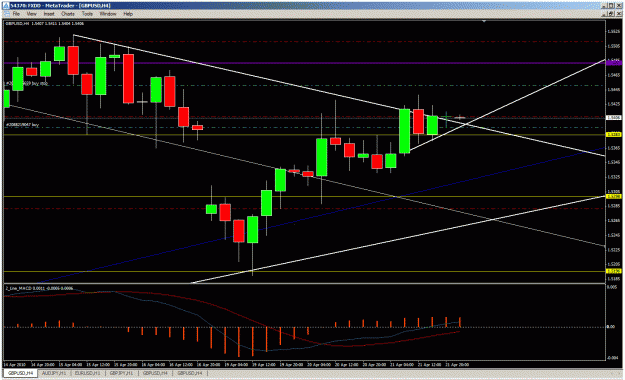Switch to the EURUSD,H1 chart tab
Image resolution: width=625 pixels, height=380 pixels.
click(x=88, y=374)
